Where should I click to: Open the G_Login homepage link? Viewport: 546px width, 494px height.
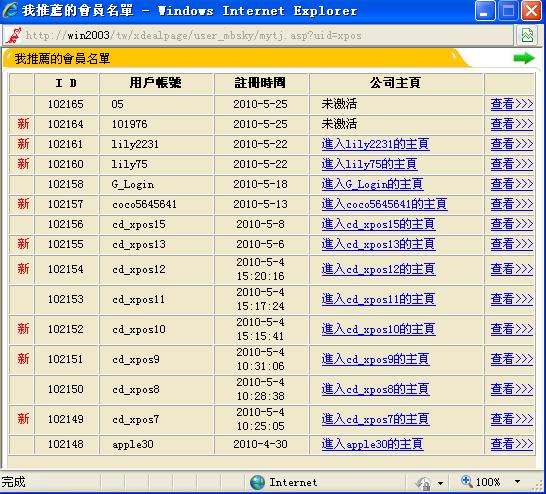coord(372,184)
